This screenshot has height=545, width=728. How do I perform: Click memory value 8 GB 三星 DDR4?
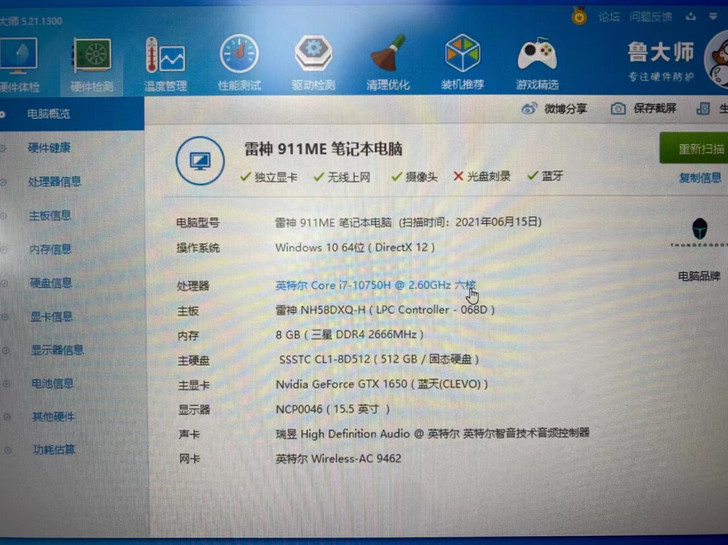[x=350, y=334]
